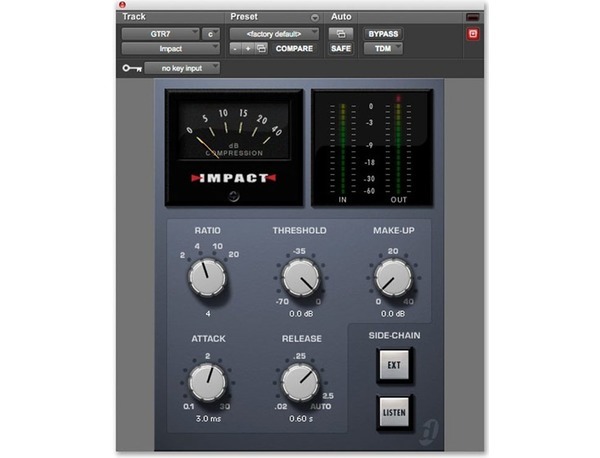Close the plug-in window with the red button

tap(122, 5)
